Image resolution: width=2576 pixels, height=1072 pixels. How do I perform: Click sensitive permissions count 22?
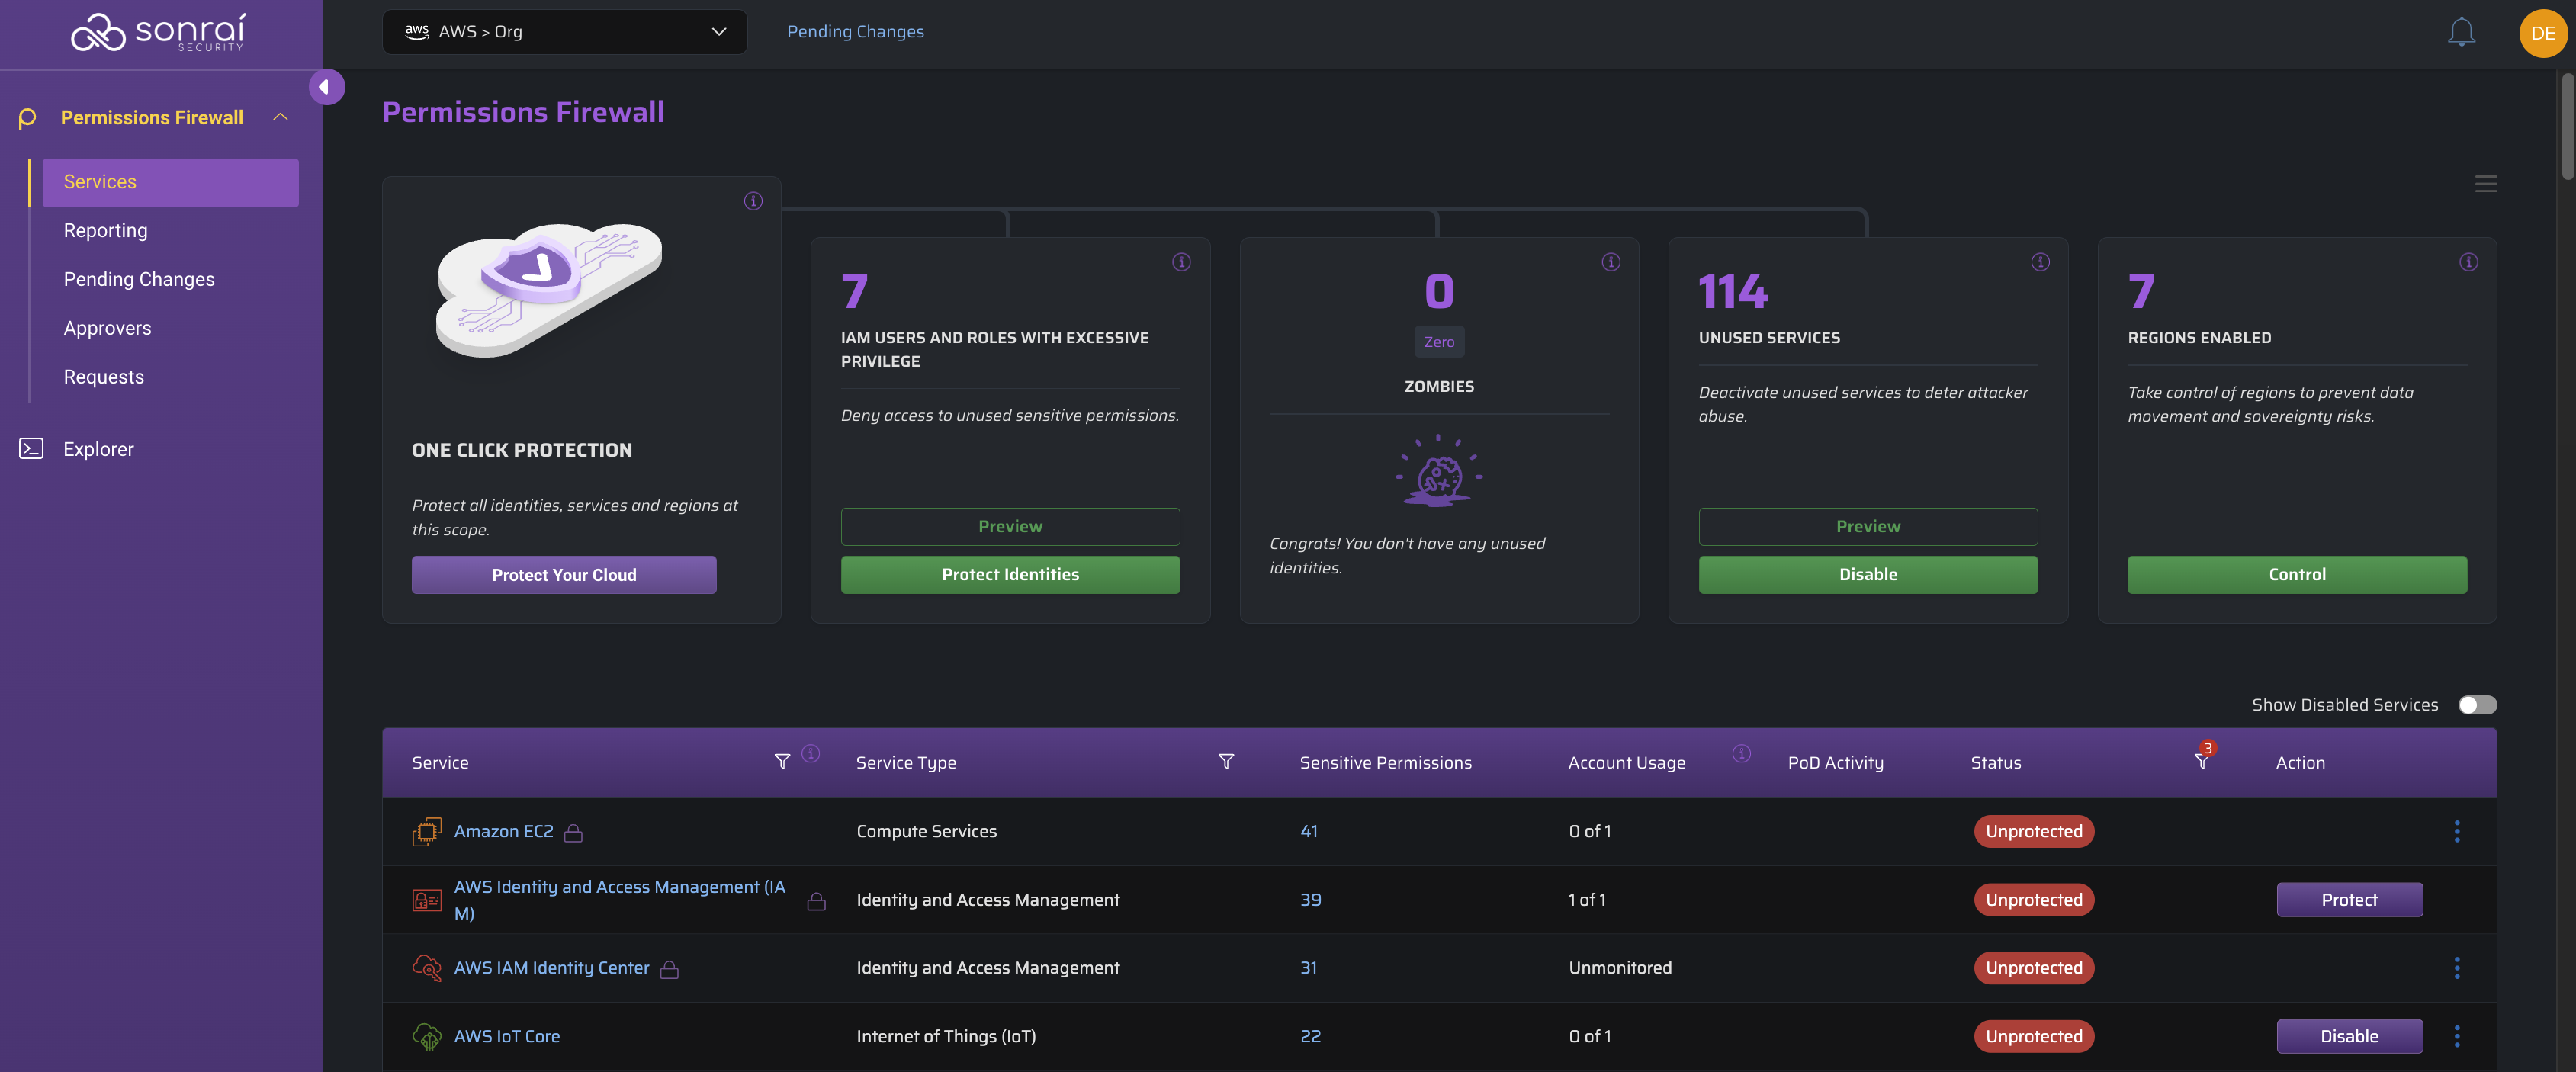pos(1310,1036)
